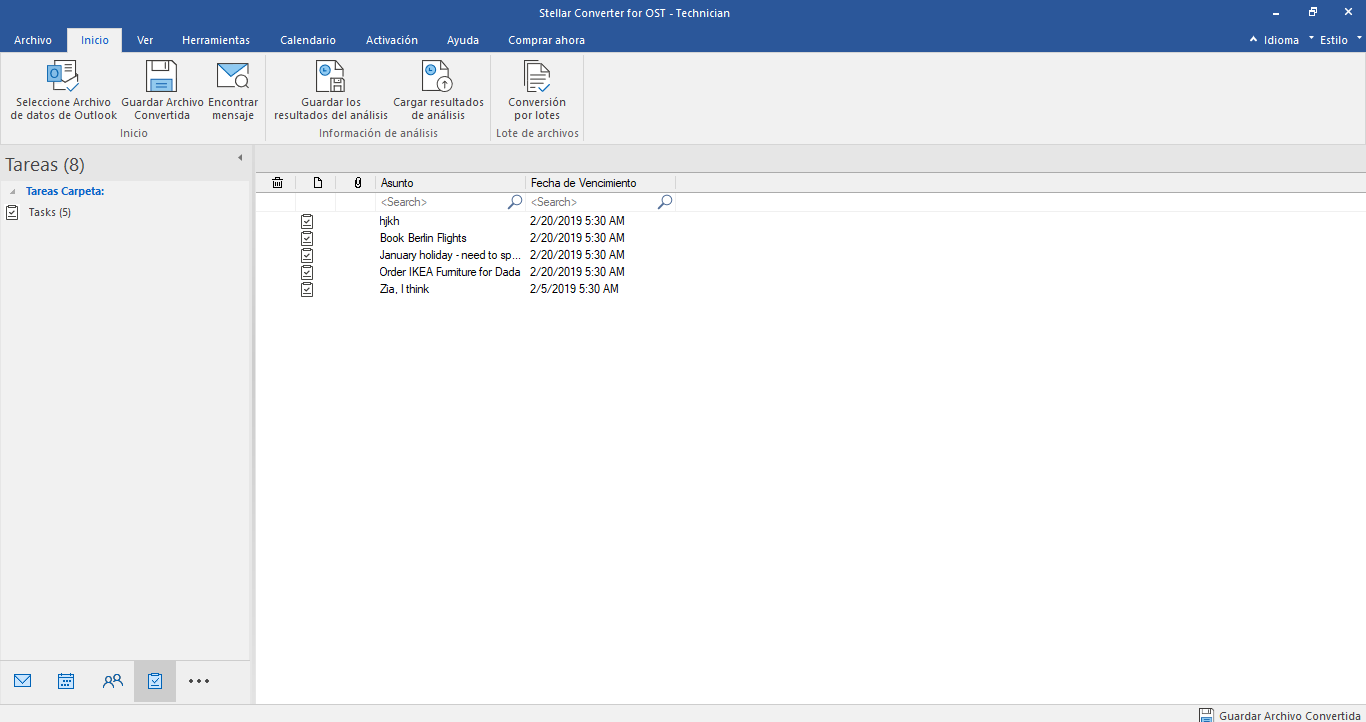This screenshot has height=722, width=1366.
Task: Click the Asunto search input field
Action: (441, 202)
